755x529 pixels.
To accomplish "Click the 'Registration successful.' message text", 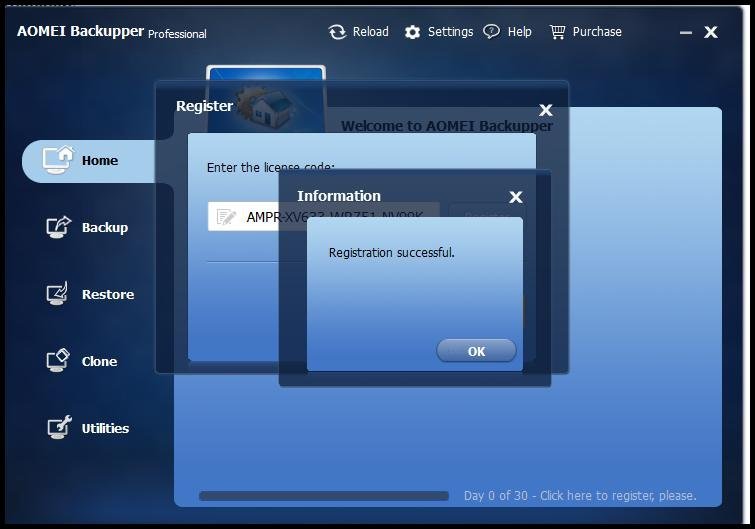I will point(391,253).
